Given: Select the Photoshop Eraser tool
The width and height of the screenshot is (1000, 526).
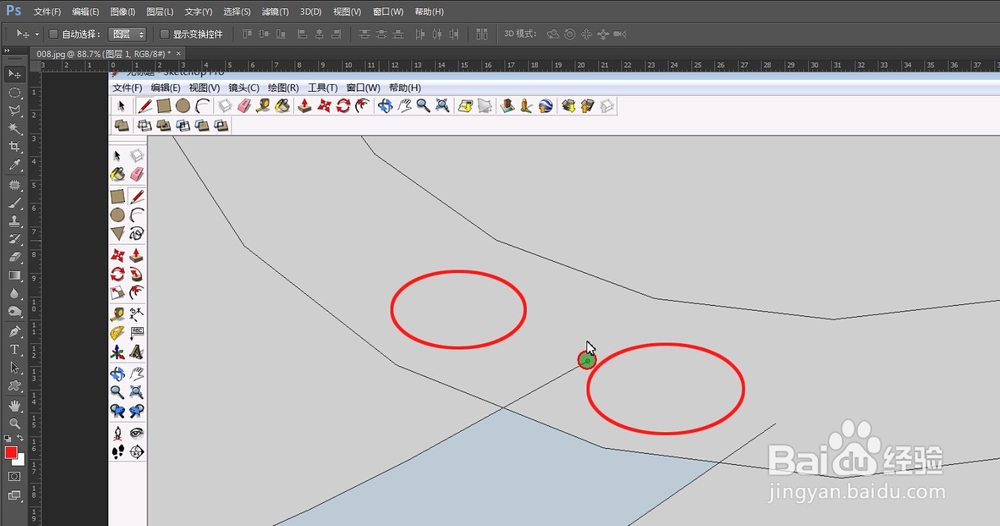Looking at the screenshot, I should tap(15, 257).
